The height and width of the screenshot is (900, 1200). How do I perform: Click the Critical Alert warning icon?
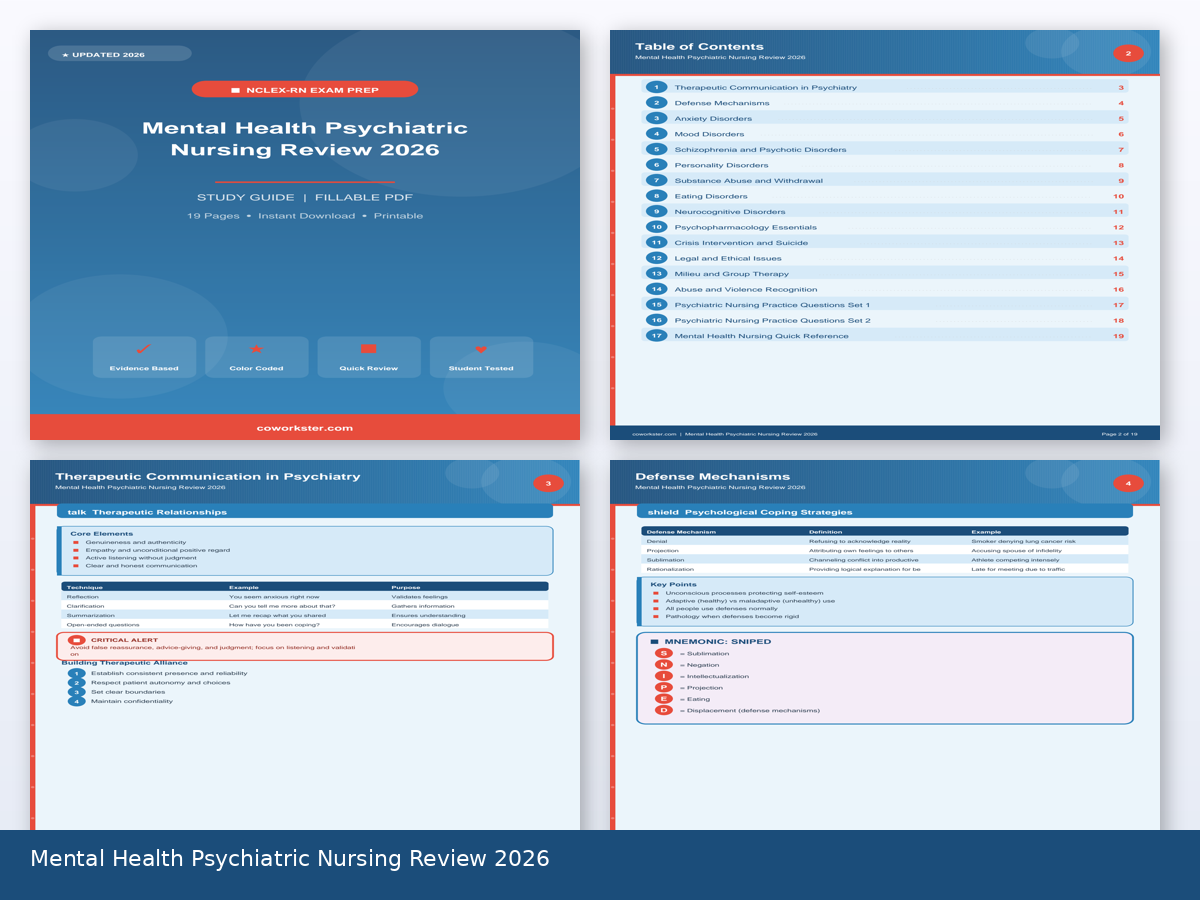79,639
